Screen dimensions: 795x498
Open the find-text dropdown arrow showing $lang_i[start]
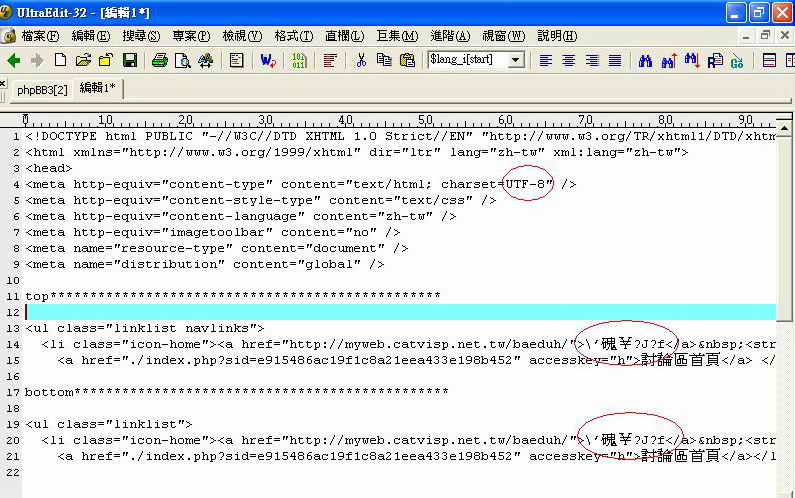click(516, 60)
